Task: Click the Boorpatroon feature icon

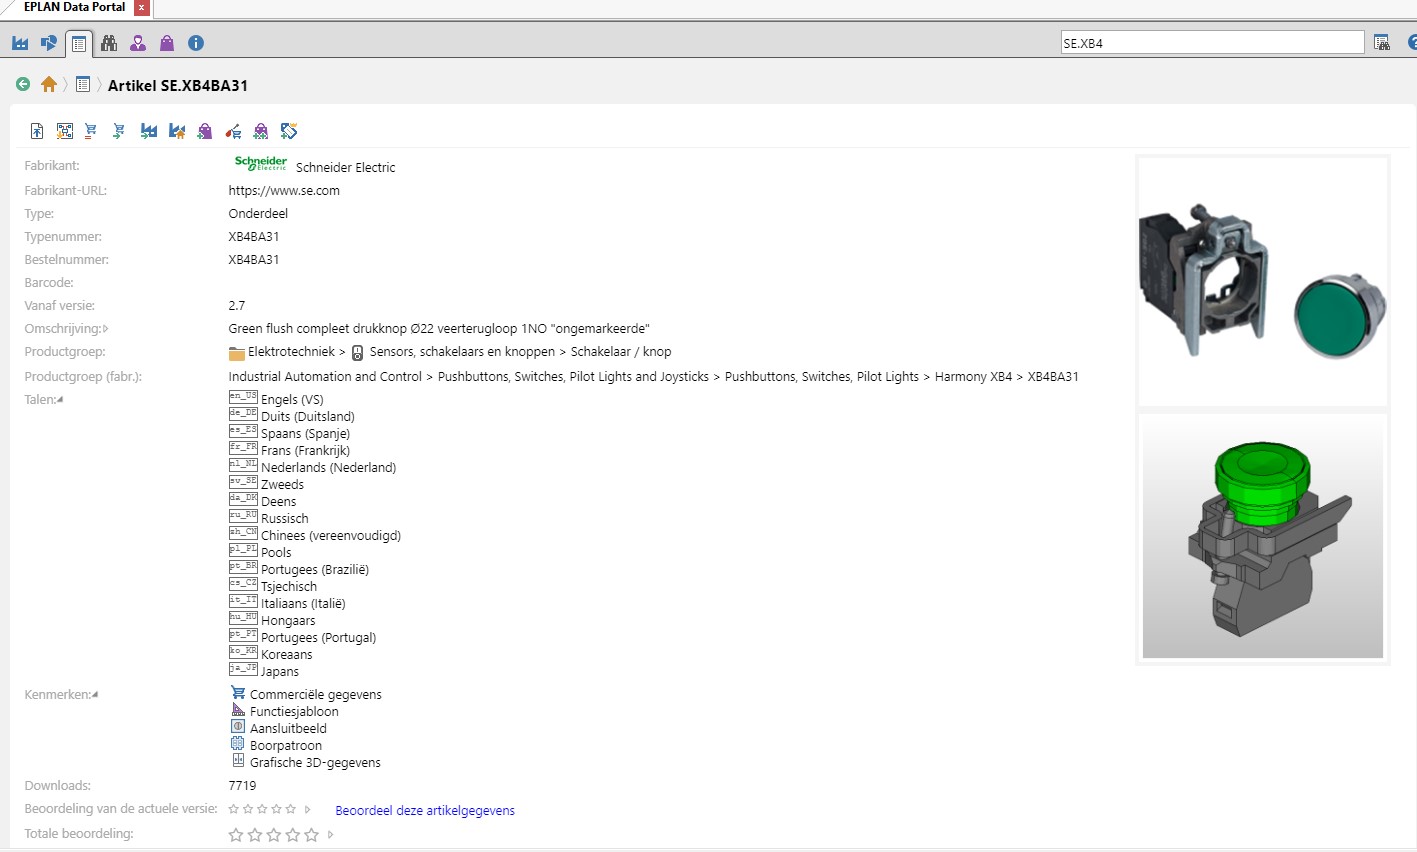Action: click(238, 744)
